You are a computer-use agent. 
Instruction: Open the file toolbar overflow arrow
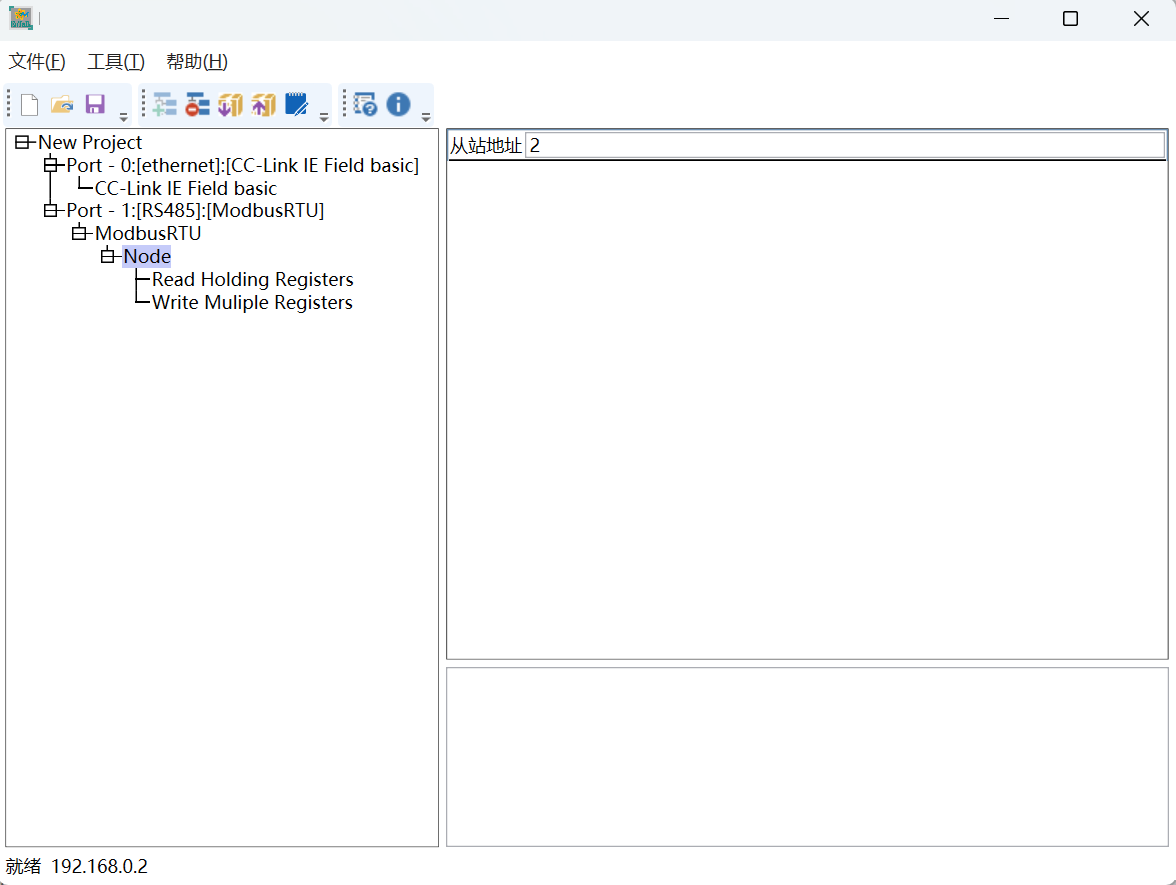pos(124,117)
